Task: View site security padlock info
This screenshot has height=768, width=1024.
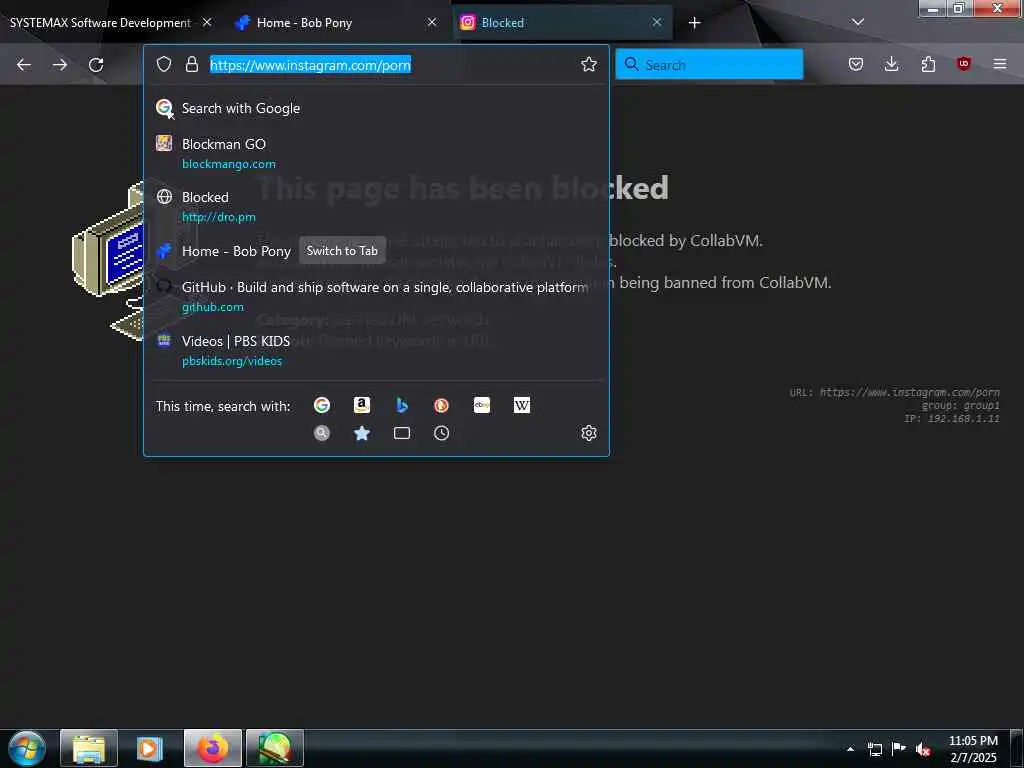Action: click(191, 64)
